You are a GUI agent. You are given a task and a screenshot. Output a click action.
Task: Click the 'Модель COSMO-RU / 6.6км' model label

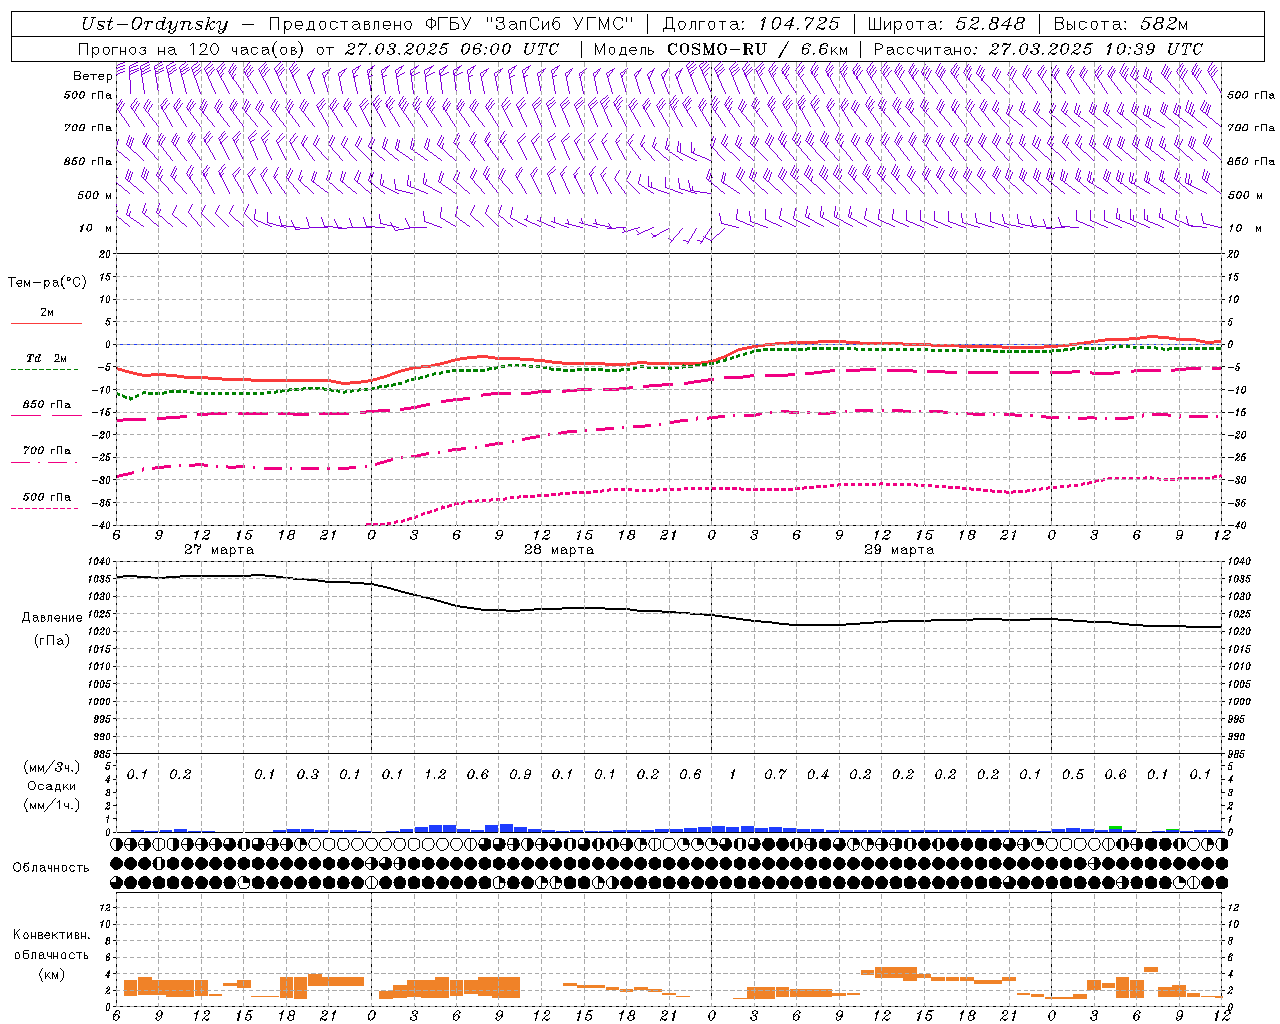[721, 49]
